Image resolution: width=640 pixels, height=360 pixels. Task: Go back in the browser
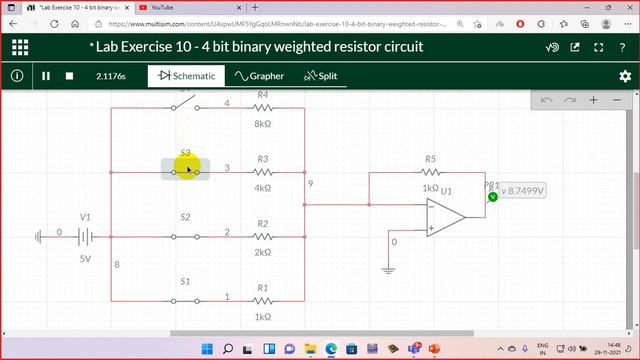13,24
